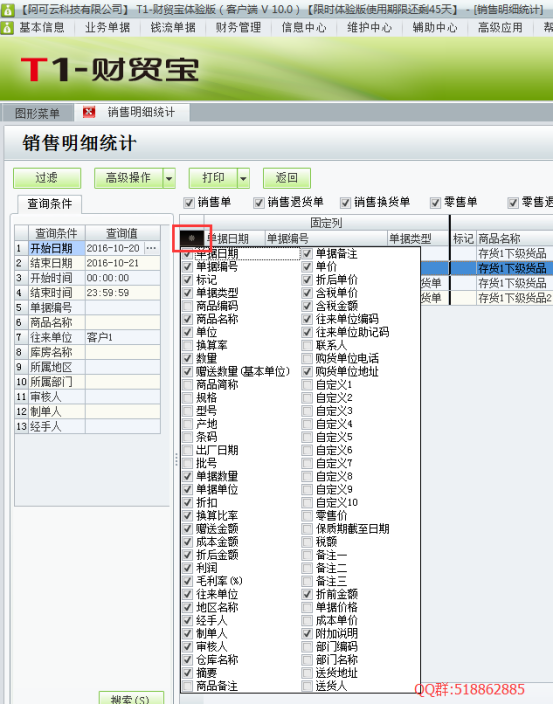Open the 财务管理 menu

pos(238,28)
